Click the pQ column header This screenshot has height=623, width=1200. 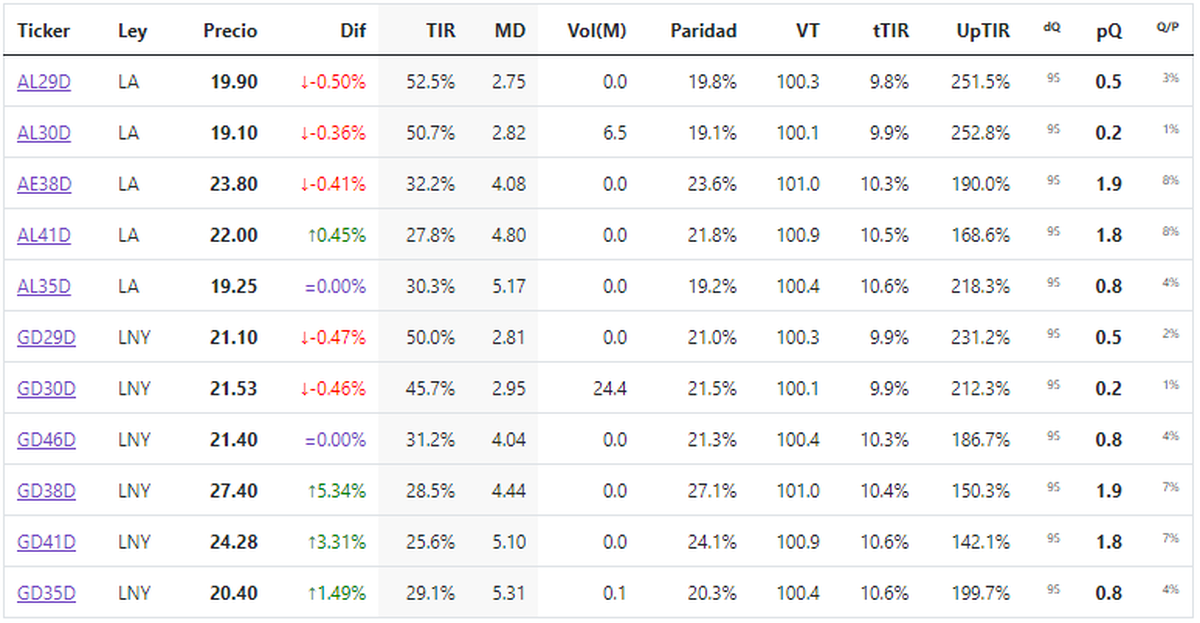pos(1108,31)
